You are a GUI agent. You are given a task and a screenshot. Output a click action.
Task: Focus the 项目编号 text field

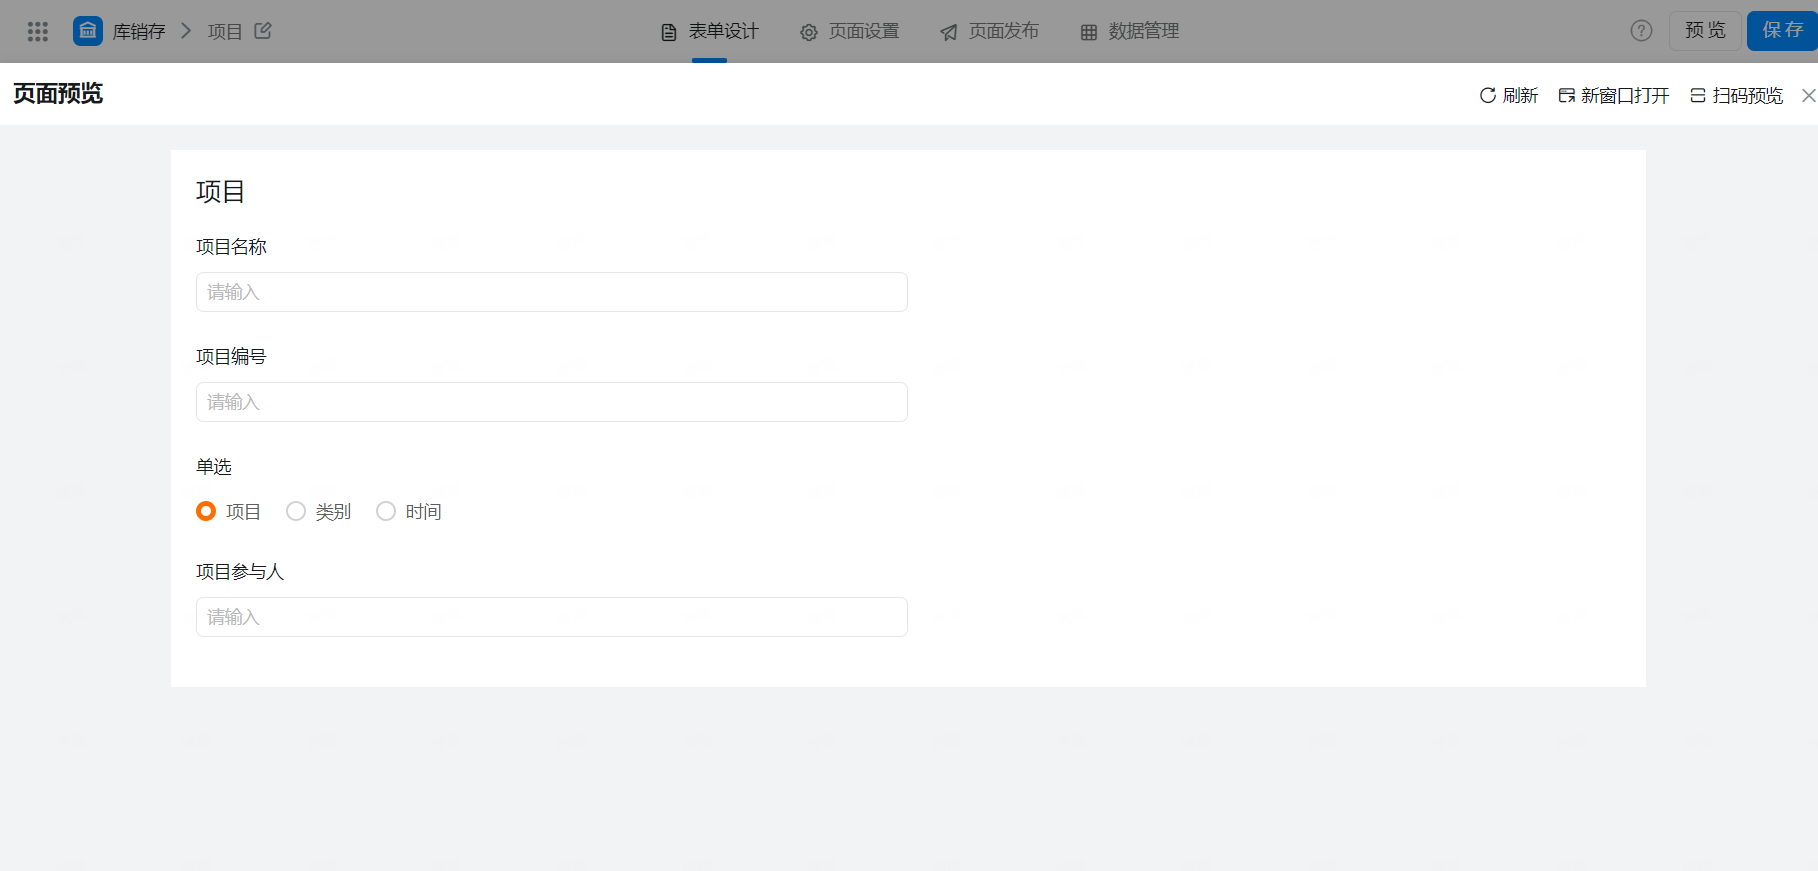coord(551,402)
